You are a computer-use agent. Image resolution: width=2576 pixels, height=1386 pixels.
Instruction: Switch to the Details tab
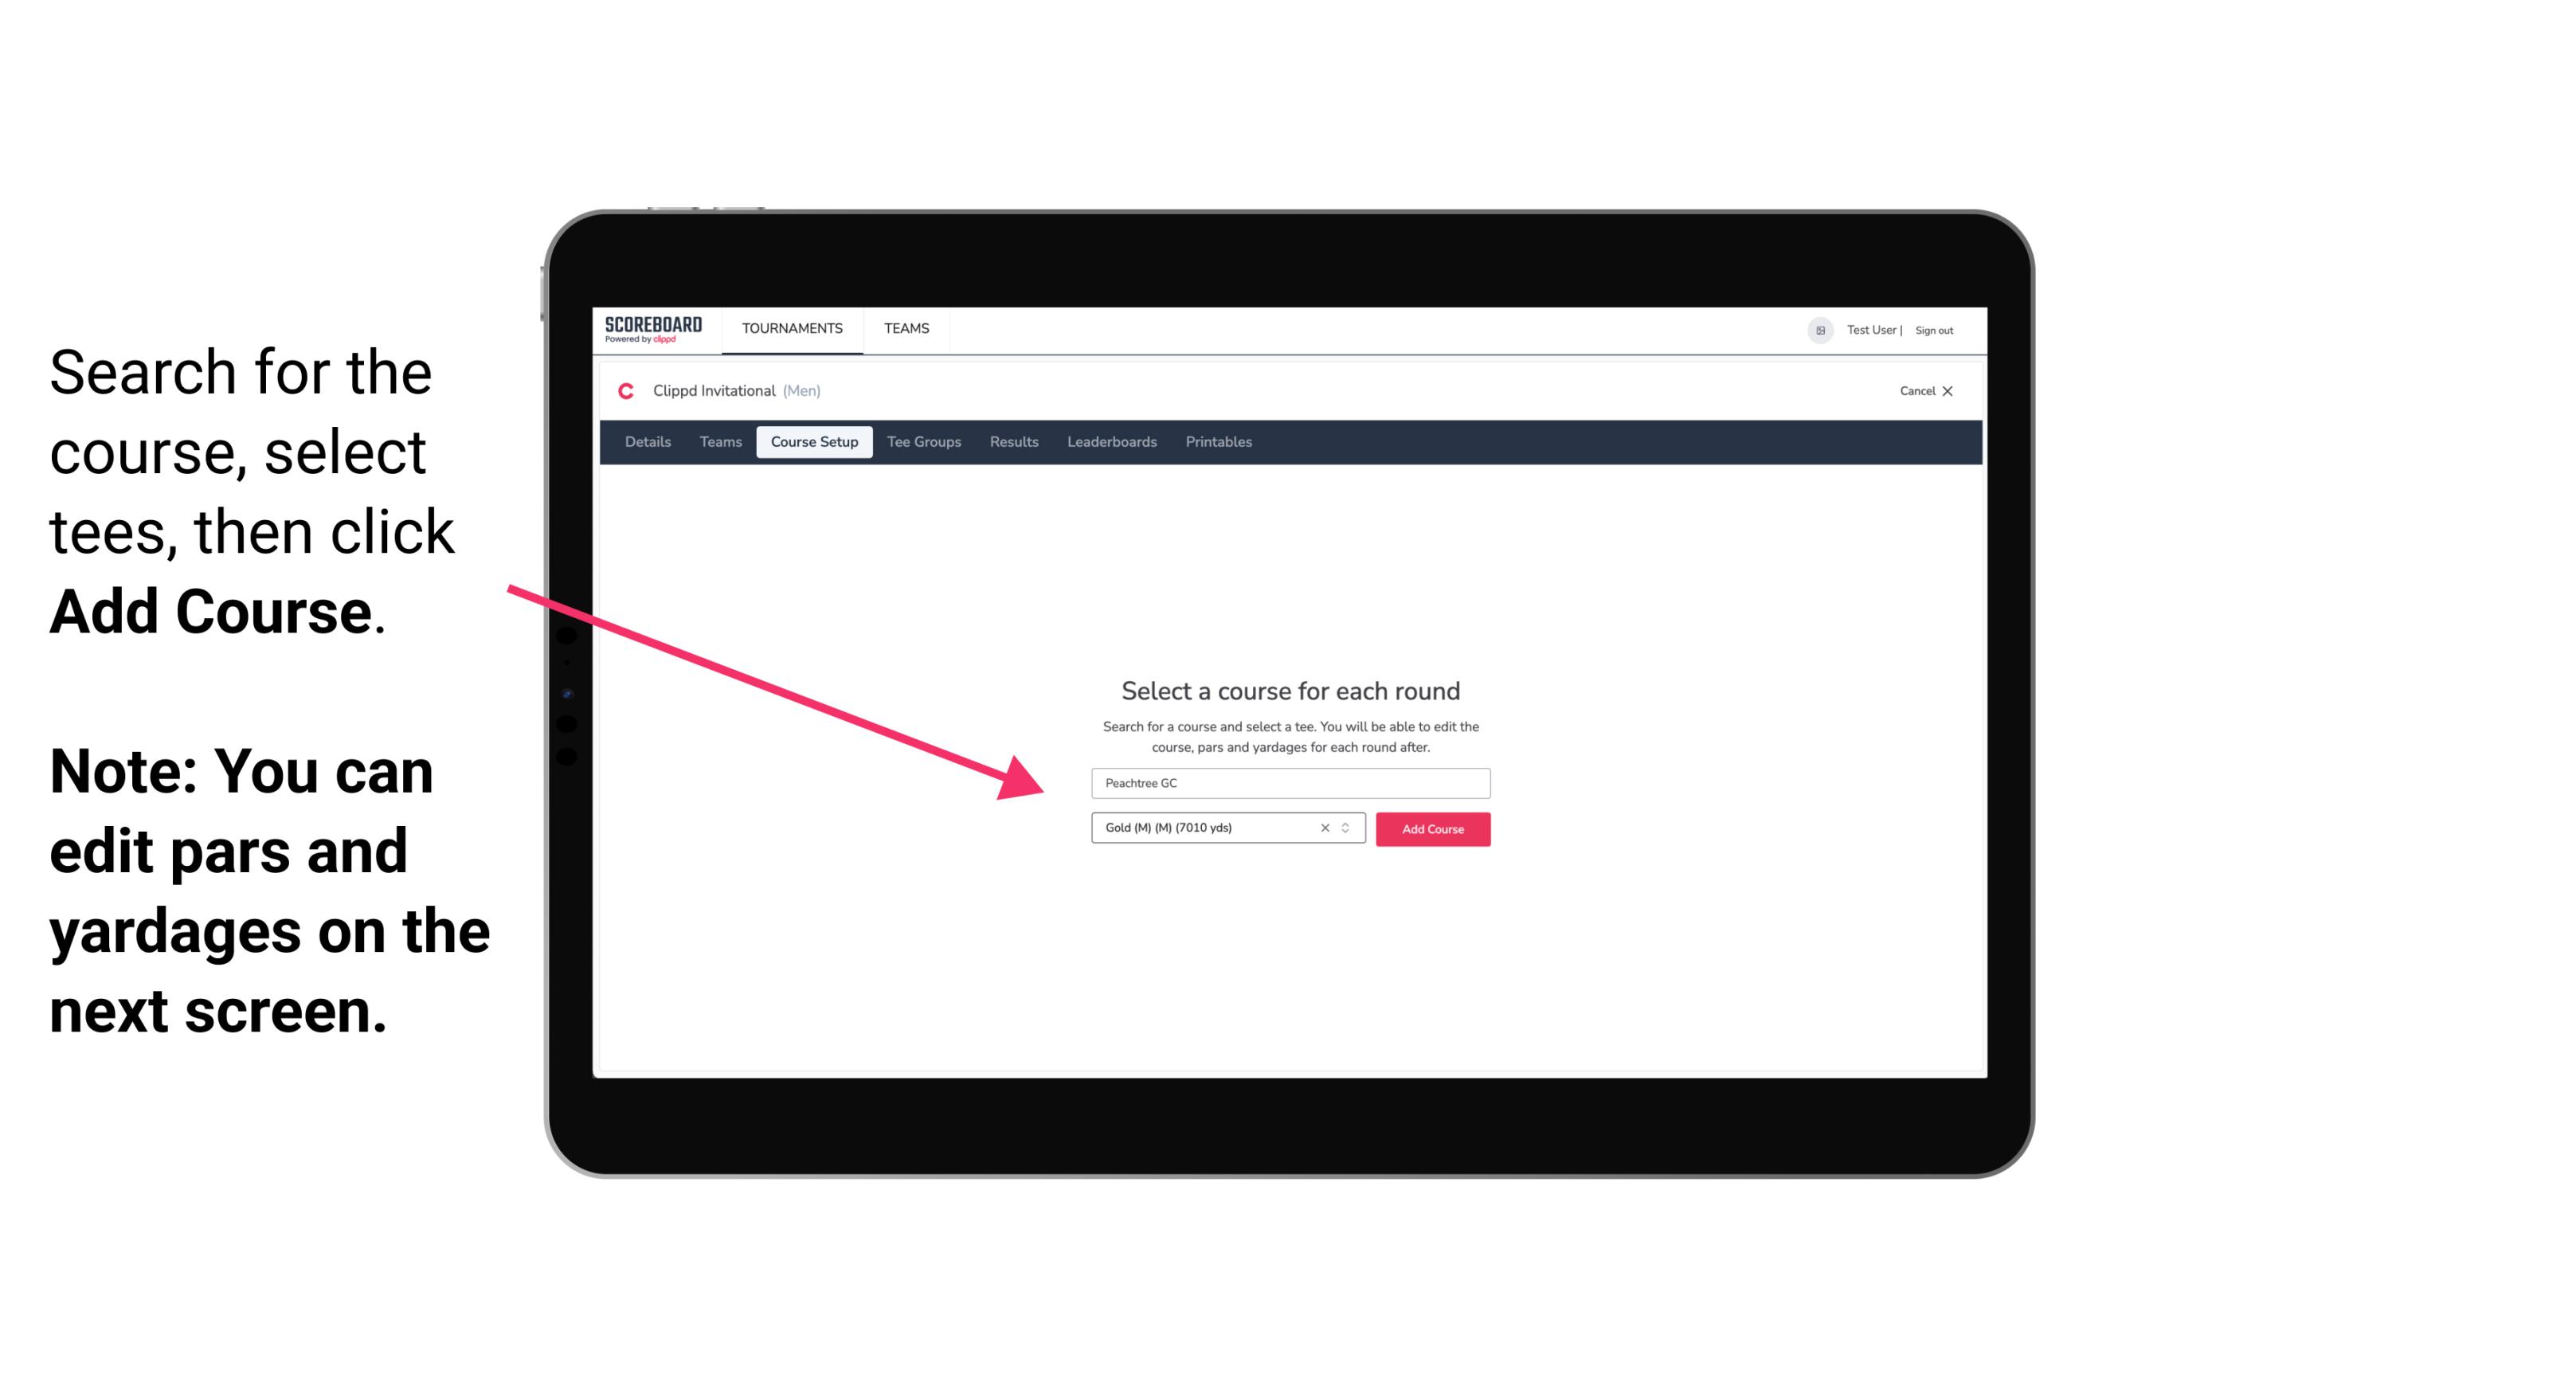(x=645, y=442)
